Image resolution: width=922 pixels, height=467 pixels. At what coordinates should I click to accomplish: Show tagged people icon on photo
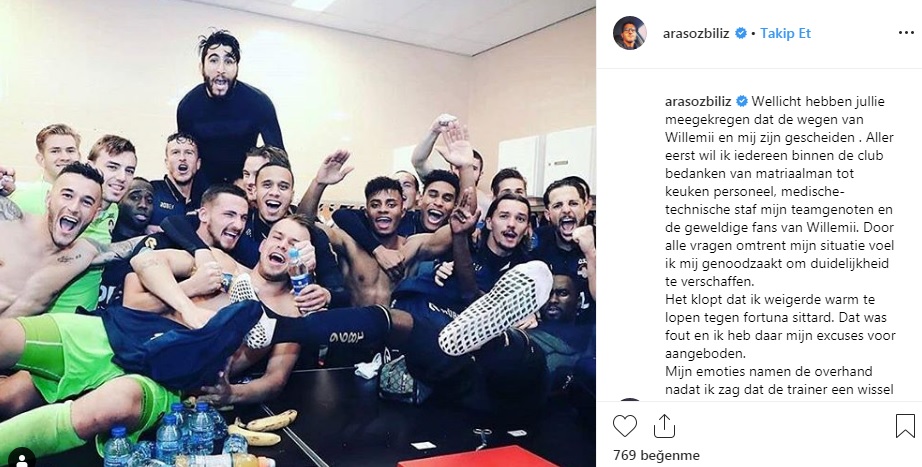22,459
